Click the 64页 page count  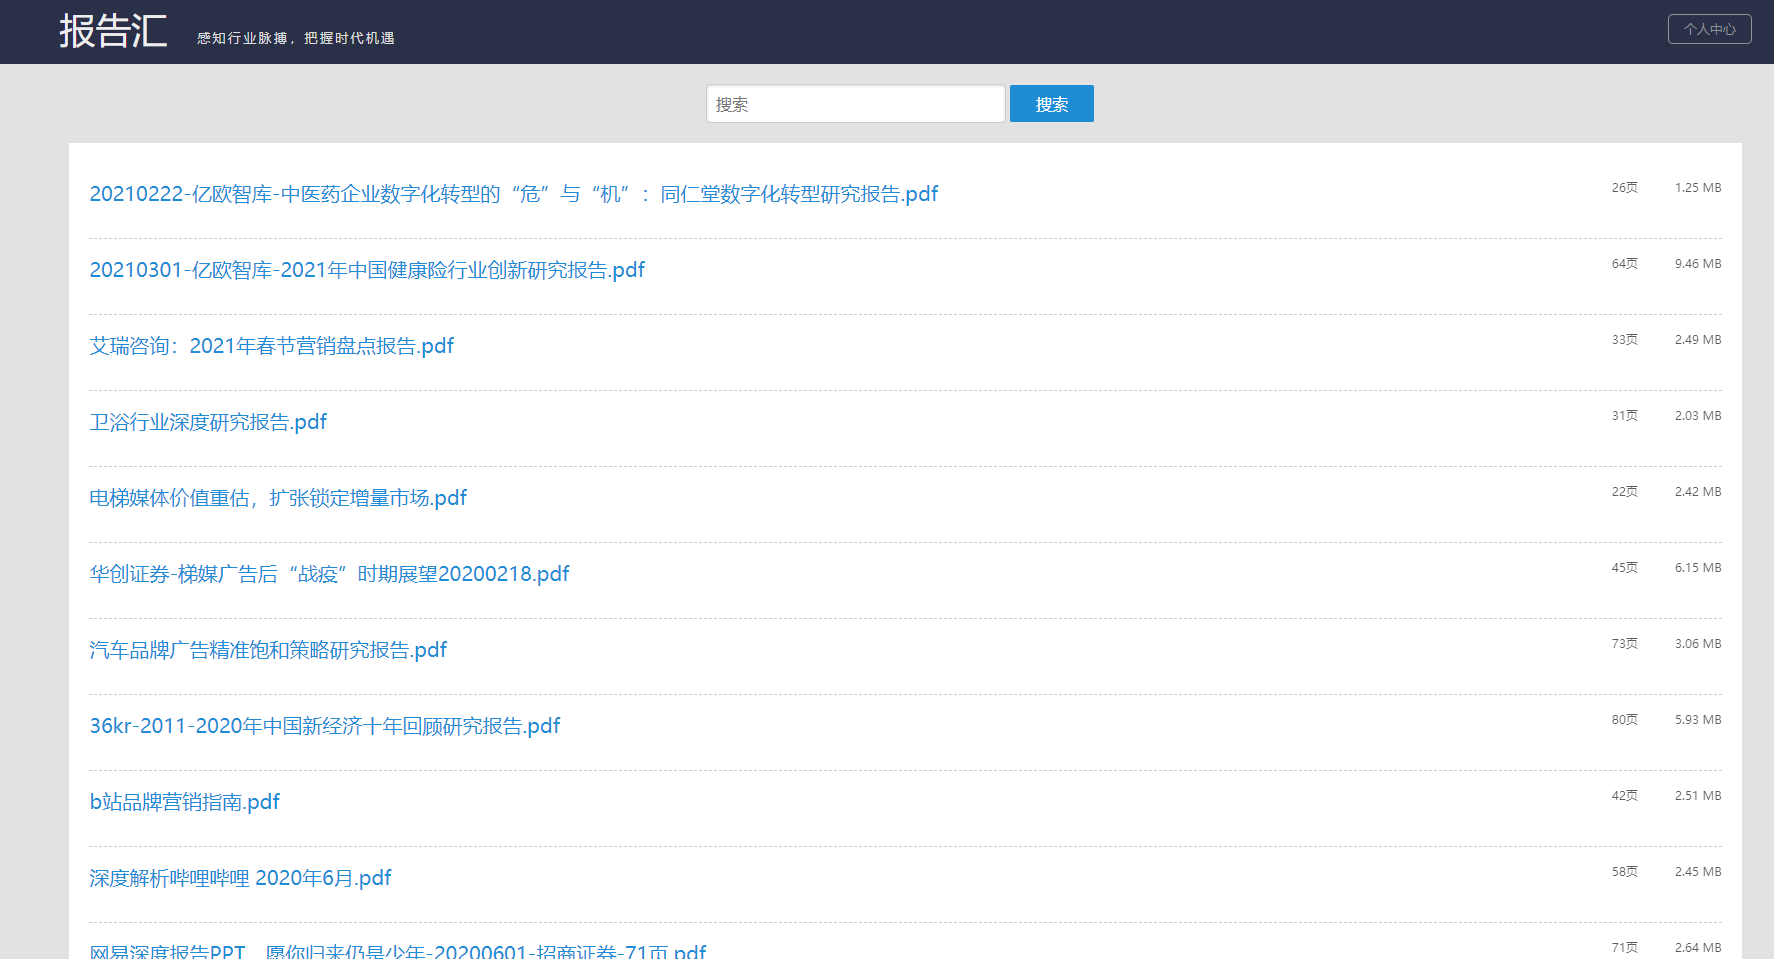[x=1624, y=264]
